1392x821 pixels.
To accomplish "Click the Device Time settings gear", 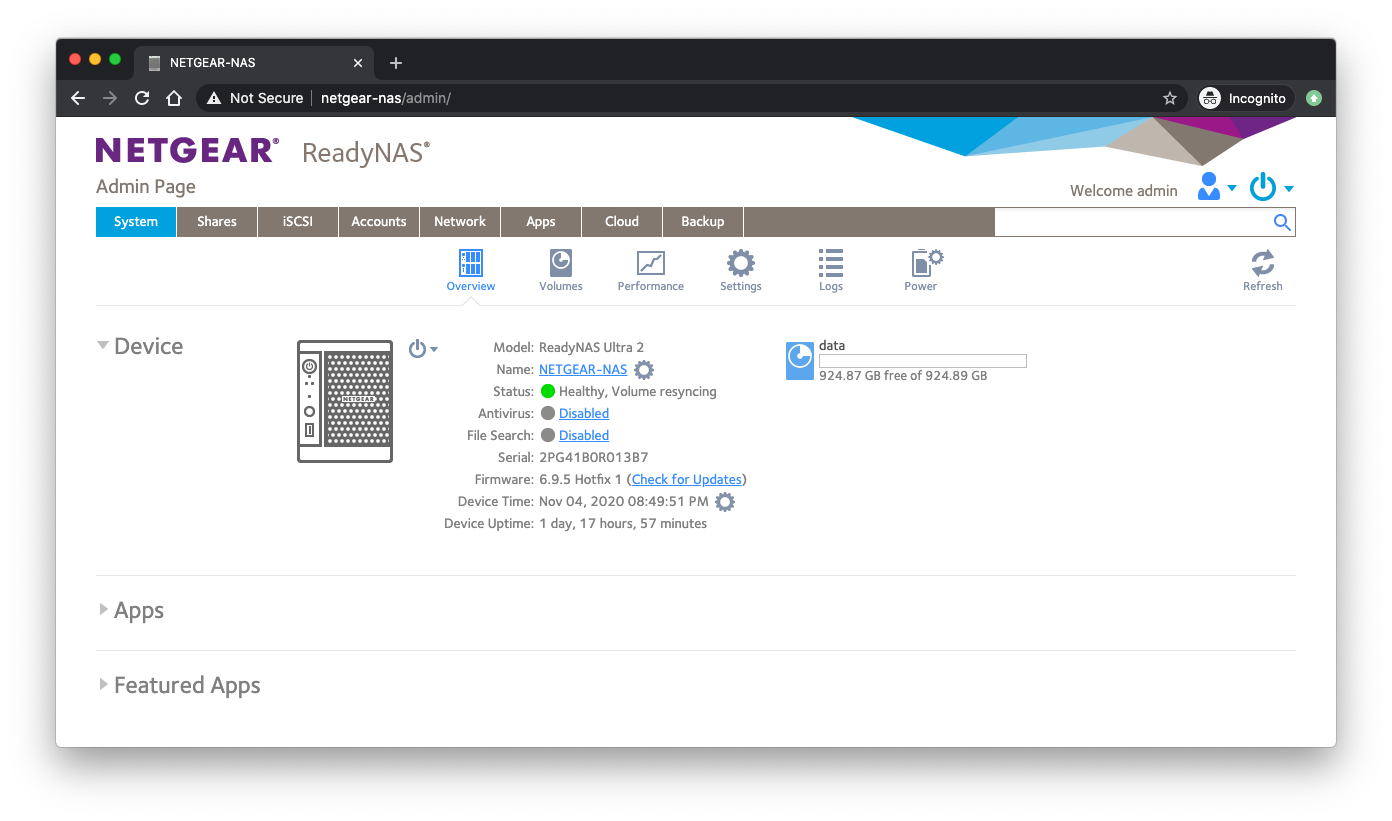I will [x=724, y=501].
